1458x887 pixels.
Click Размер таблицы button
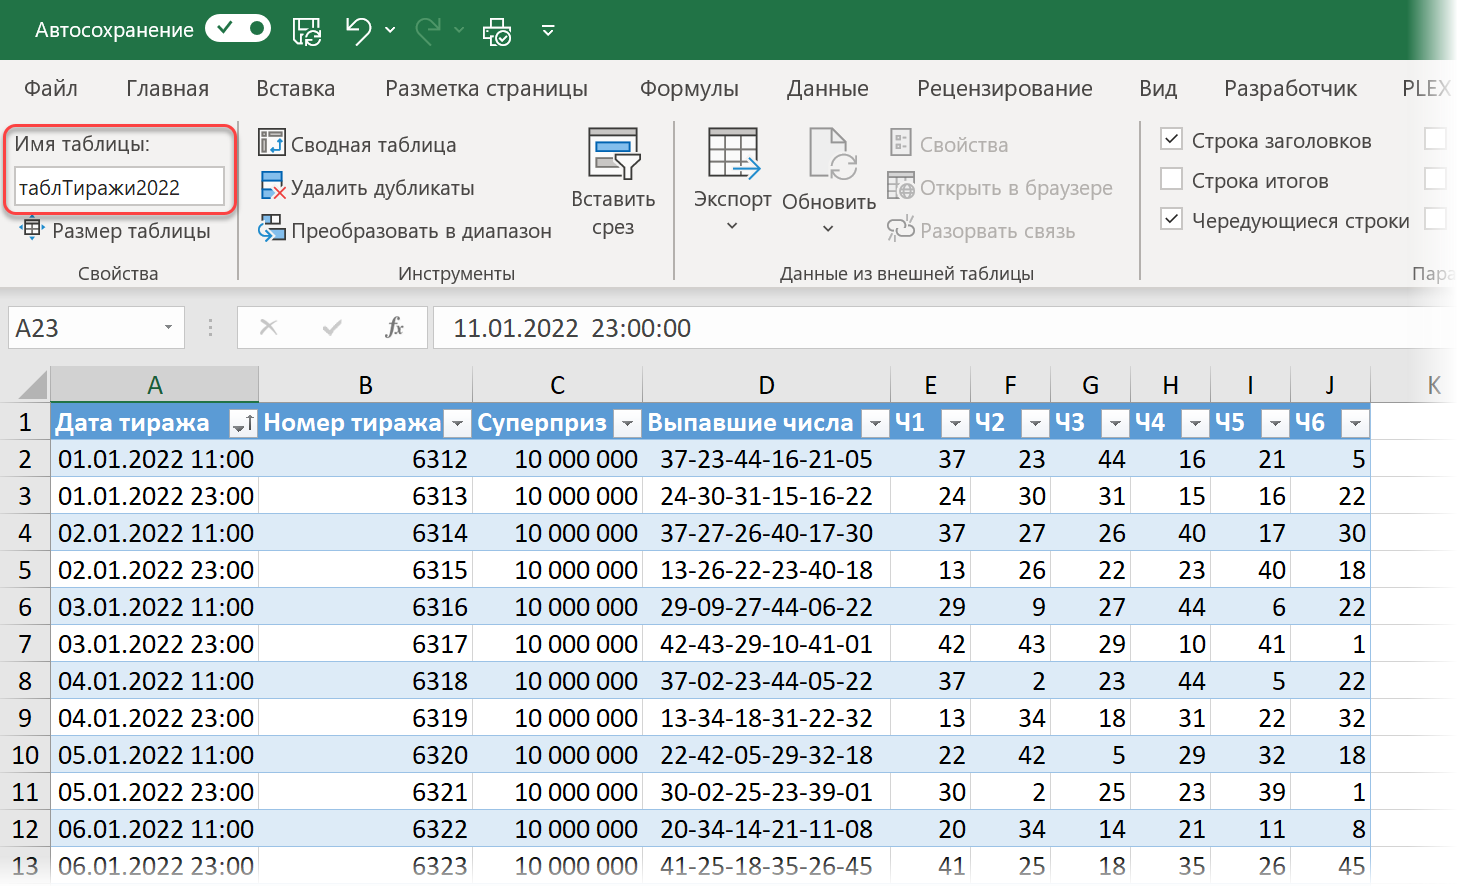tap(115, 230)
